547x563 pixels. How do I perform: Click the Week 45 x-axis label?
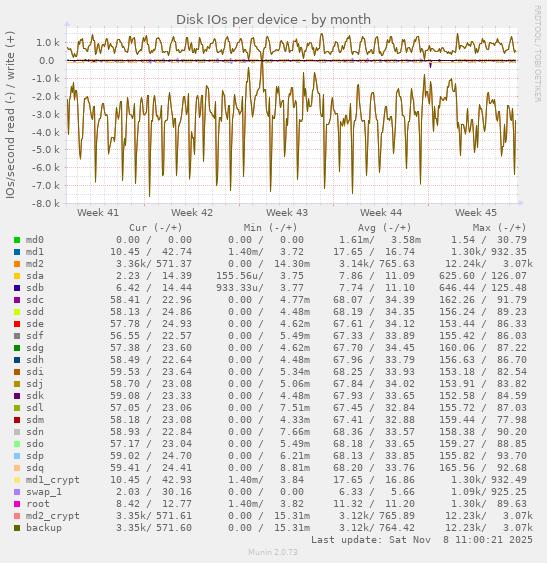[x=476, y=213]
